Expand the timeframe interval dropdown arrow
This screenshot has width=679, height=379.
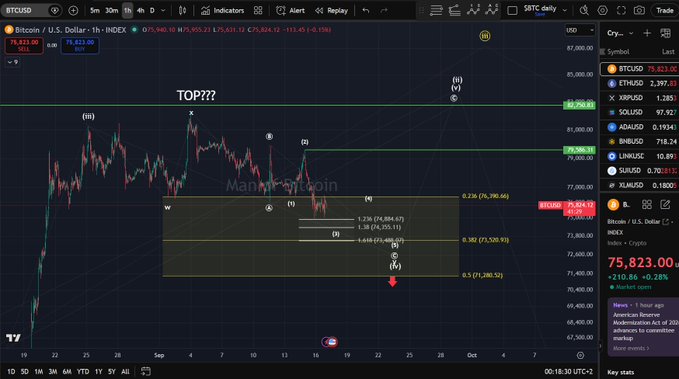(x=163, y=10)
